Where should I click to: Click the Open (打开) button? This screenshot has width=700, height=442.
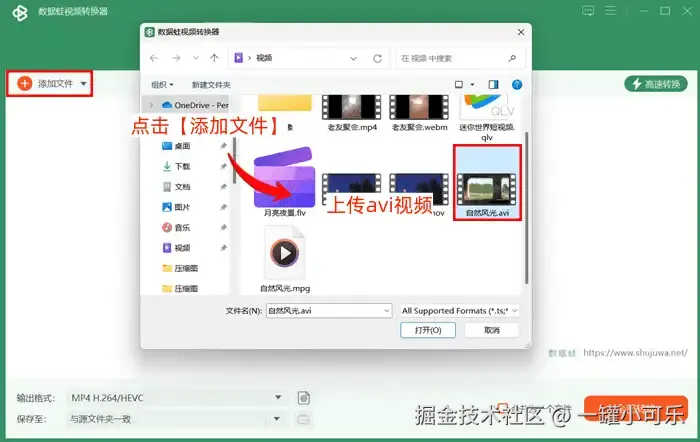(428, 330)
